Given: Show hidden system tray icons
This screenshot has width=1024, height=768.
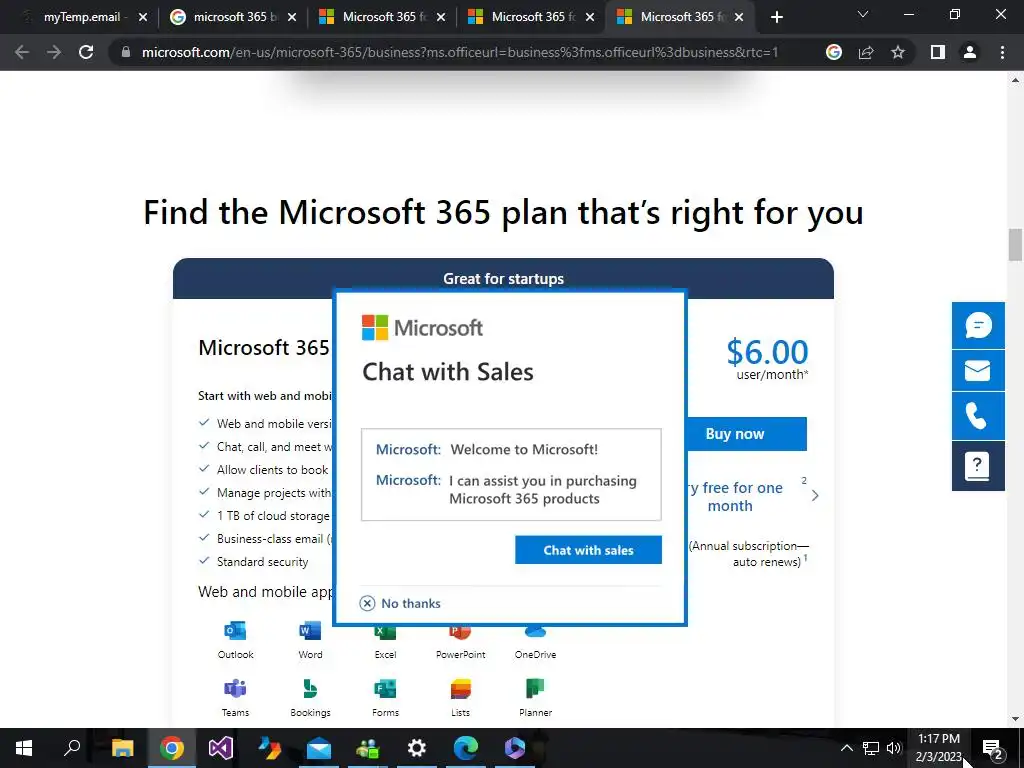Looking at the screenshot, I should pos(846,748).
